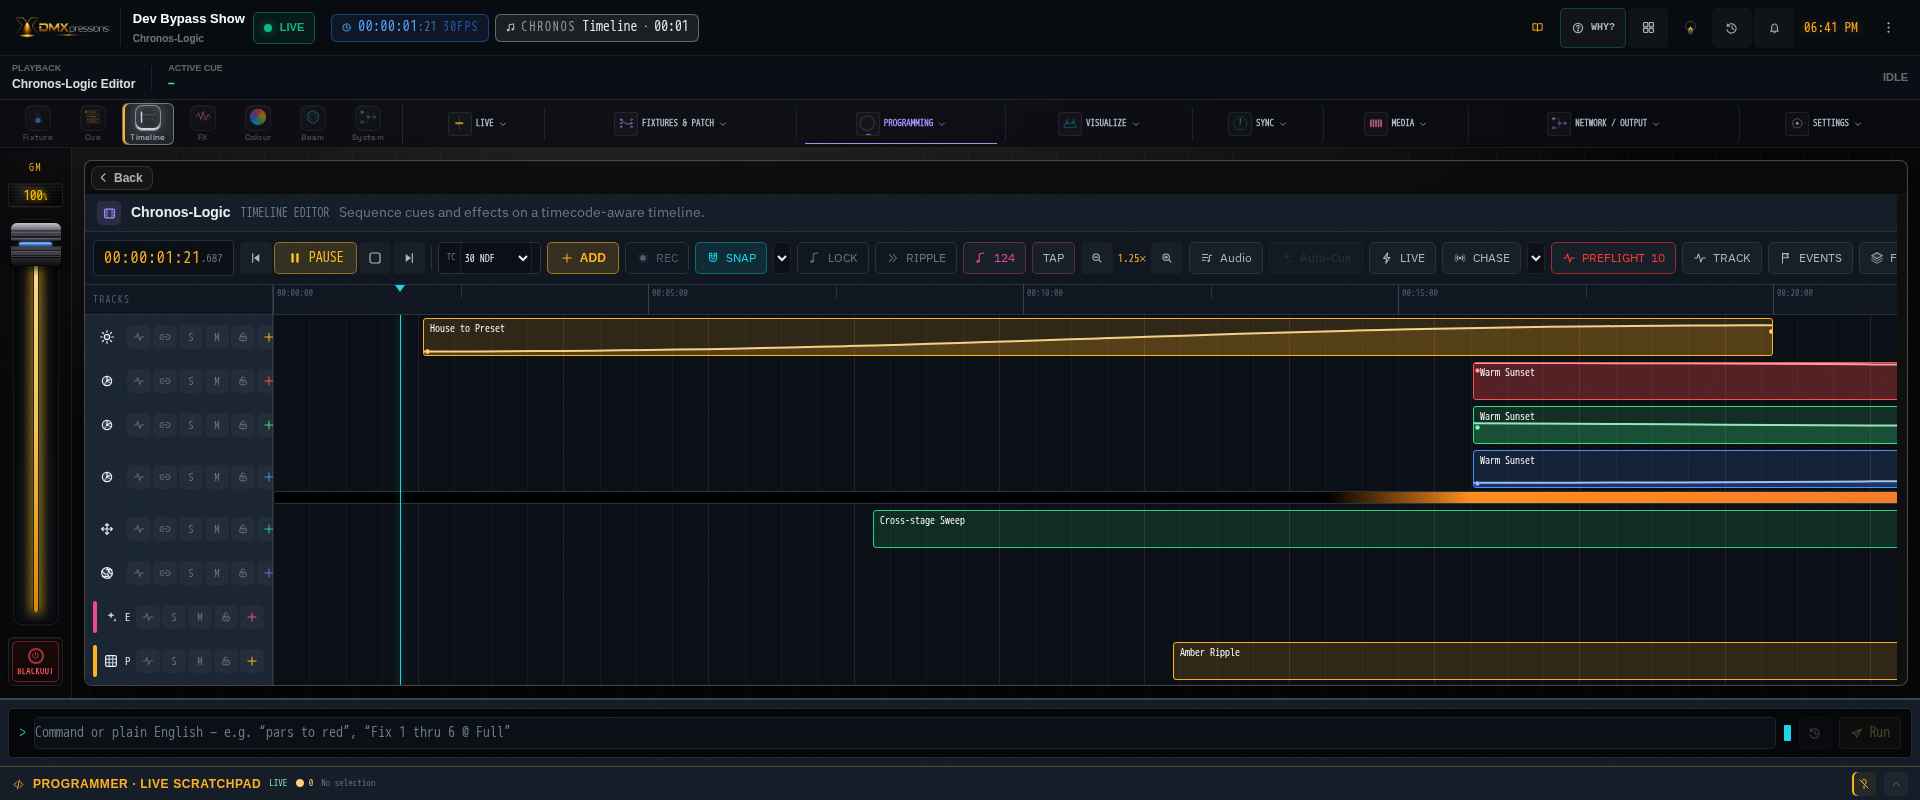Screen dimensions: 1920x800
Task: Open the history clock icon in header
Action: [x=1732, y=28]
